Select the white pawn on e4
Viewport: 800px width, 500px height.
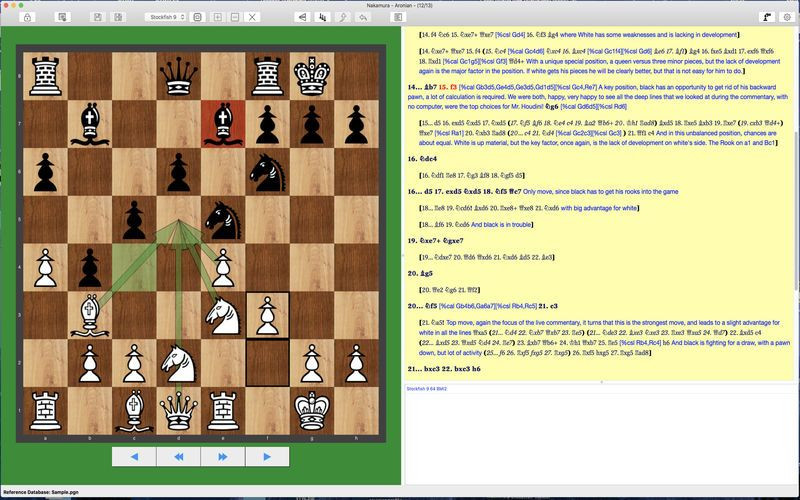coord(223,267)
